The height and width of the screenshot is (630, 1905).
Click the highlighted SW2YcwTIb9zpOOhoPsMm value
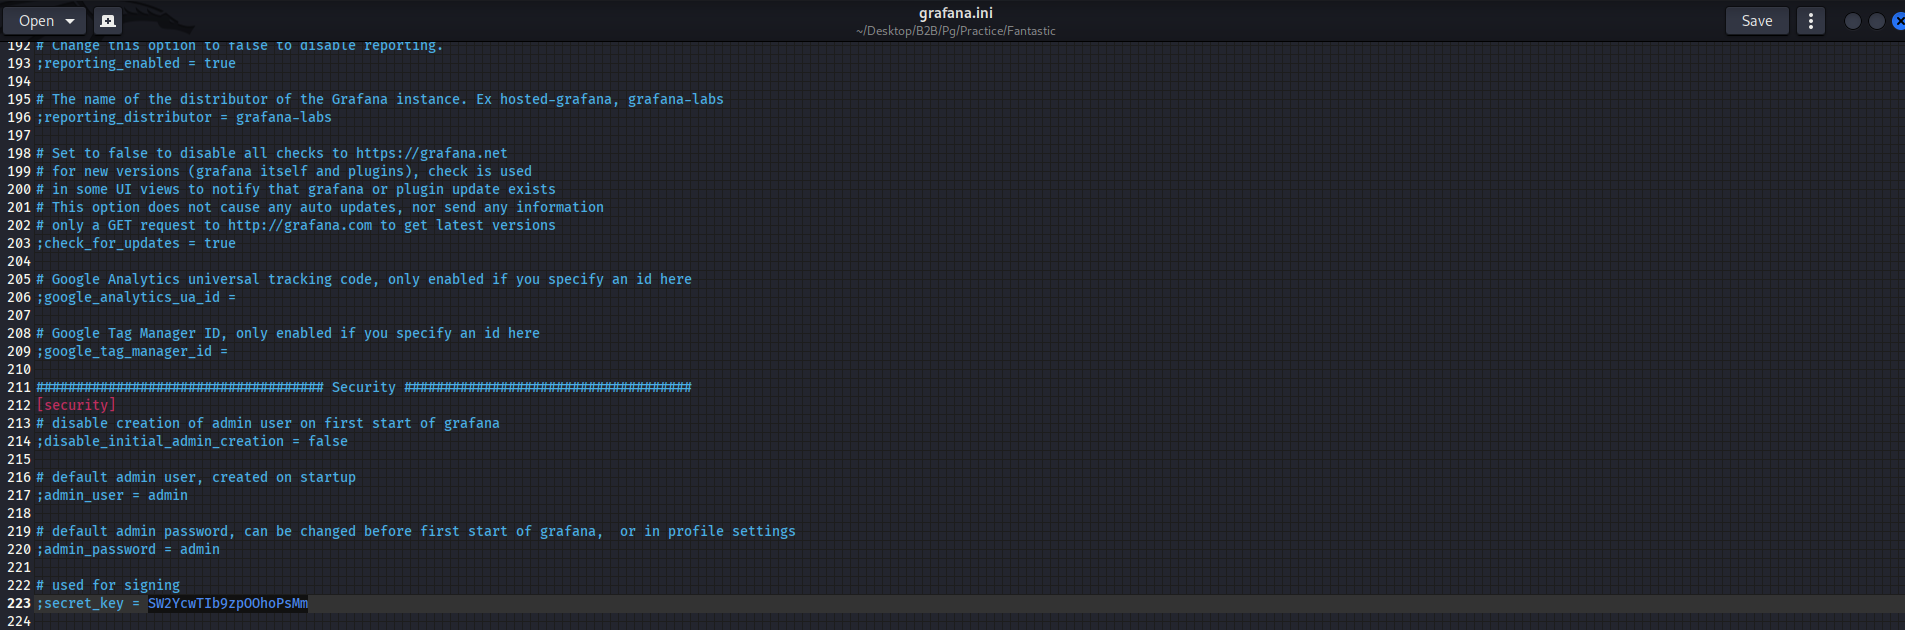(x=228, y=603)
